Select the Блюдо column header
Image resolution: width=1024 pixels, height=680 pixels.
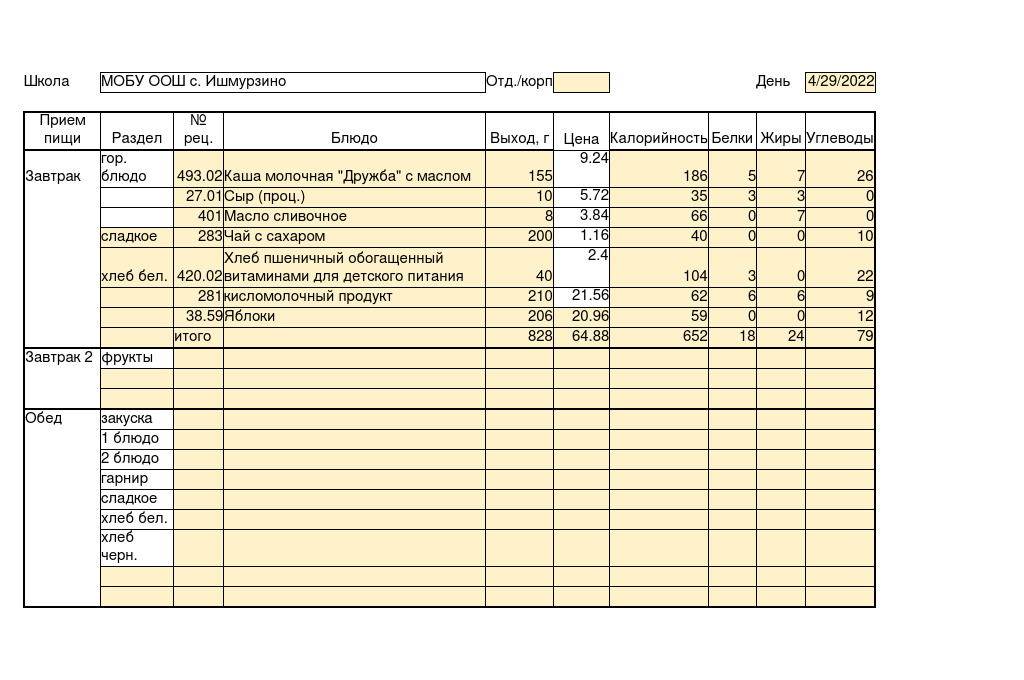click(x=354, y=138)
